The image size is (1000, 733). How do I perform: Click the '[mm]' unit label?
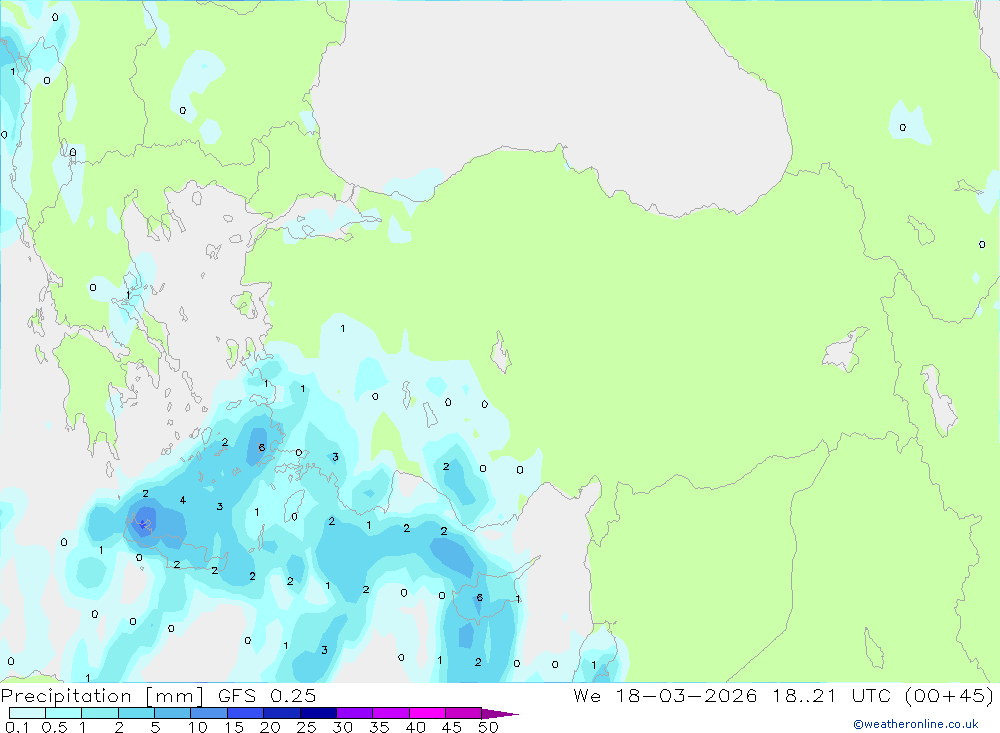pyautogui.click(x=175, y=696)
